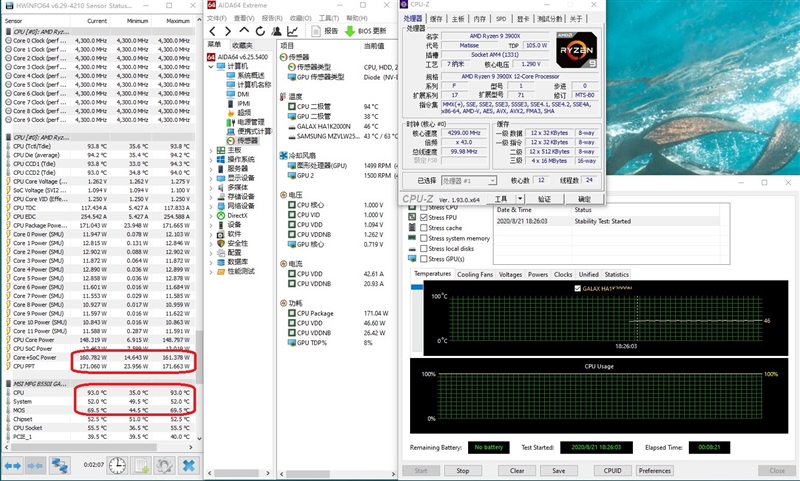Switch to AIDA64 收藏夹 favorites tab

242,45
